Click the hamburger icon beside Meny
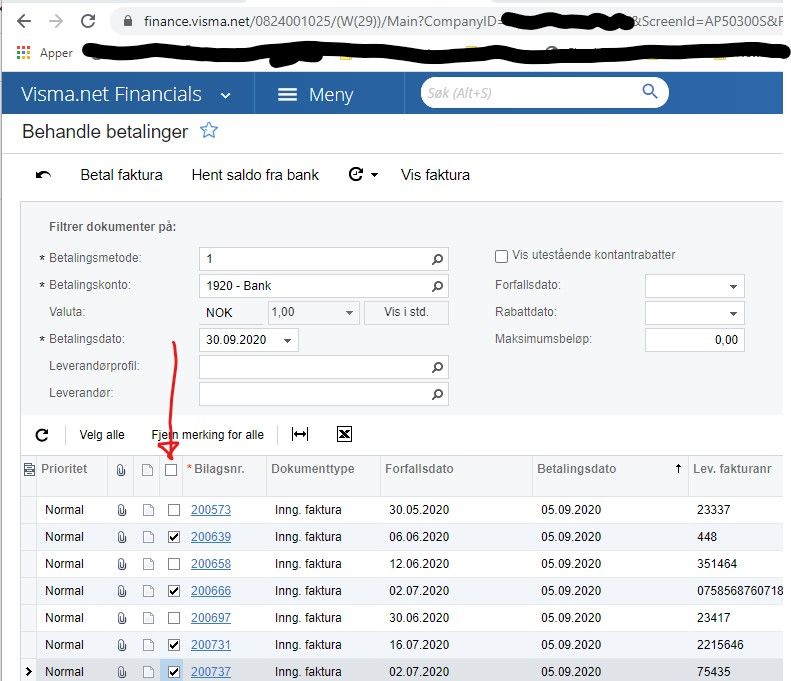The width and height of the screenshot is (791, 681). pyautogui.click(x=288, y=95)
